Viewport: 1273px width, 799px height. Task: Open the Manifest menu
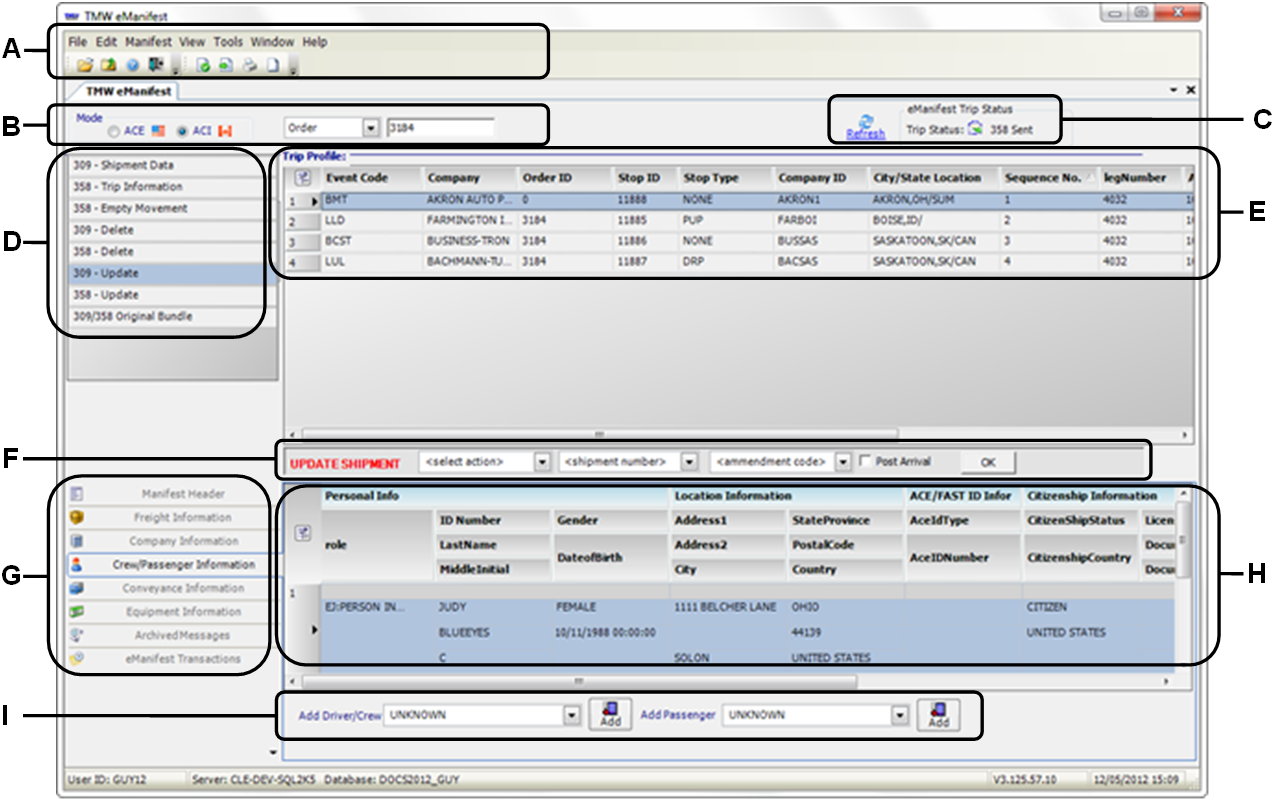[x=148, y=42]
